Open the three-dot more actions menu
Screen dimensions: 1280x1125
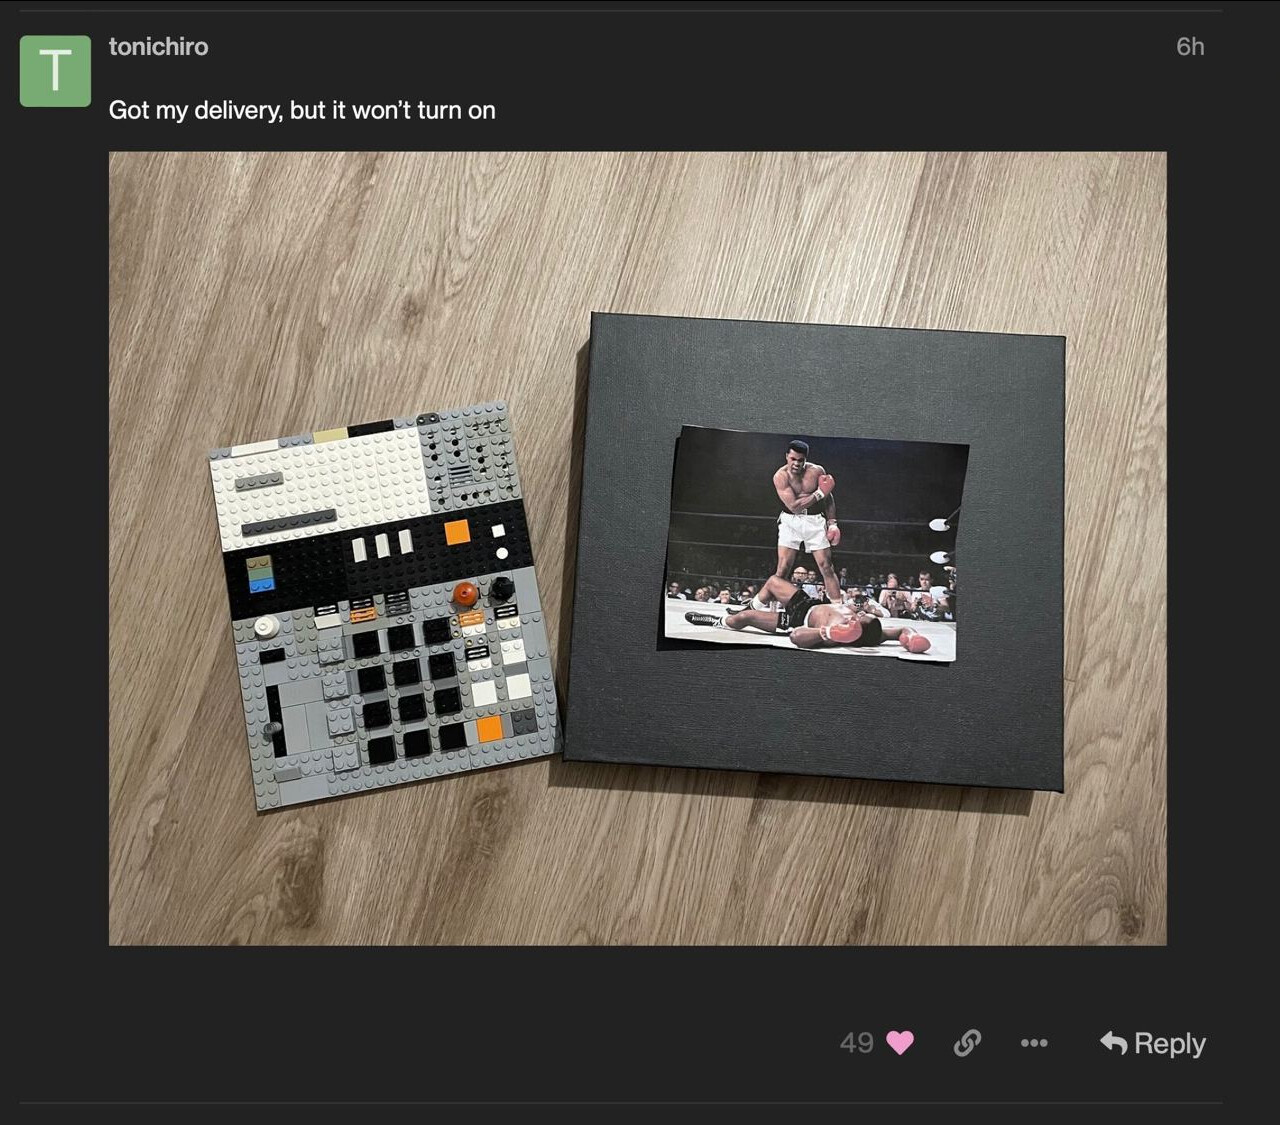click(x=1034, y=1043)
